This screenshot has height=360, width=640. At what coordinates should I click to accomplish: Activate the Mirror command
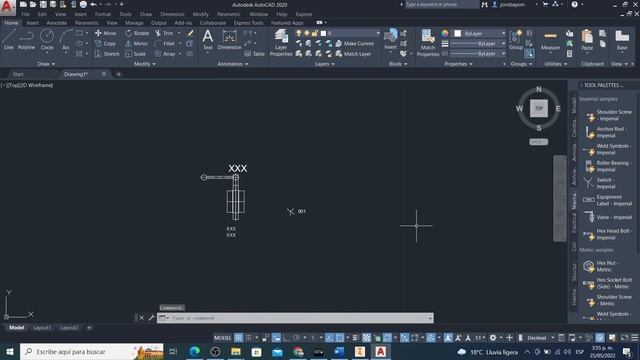[136, 43]
